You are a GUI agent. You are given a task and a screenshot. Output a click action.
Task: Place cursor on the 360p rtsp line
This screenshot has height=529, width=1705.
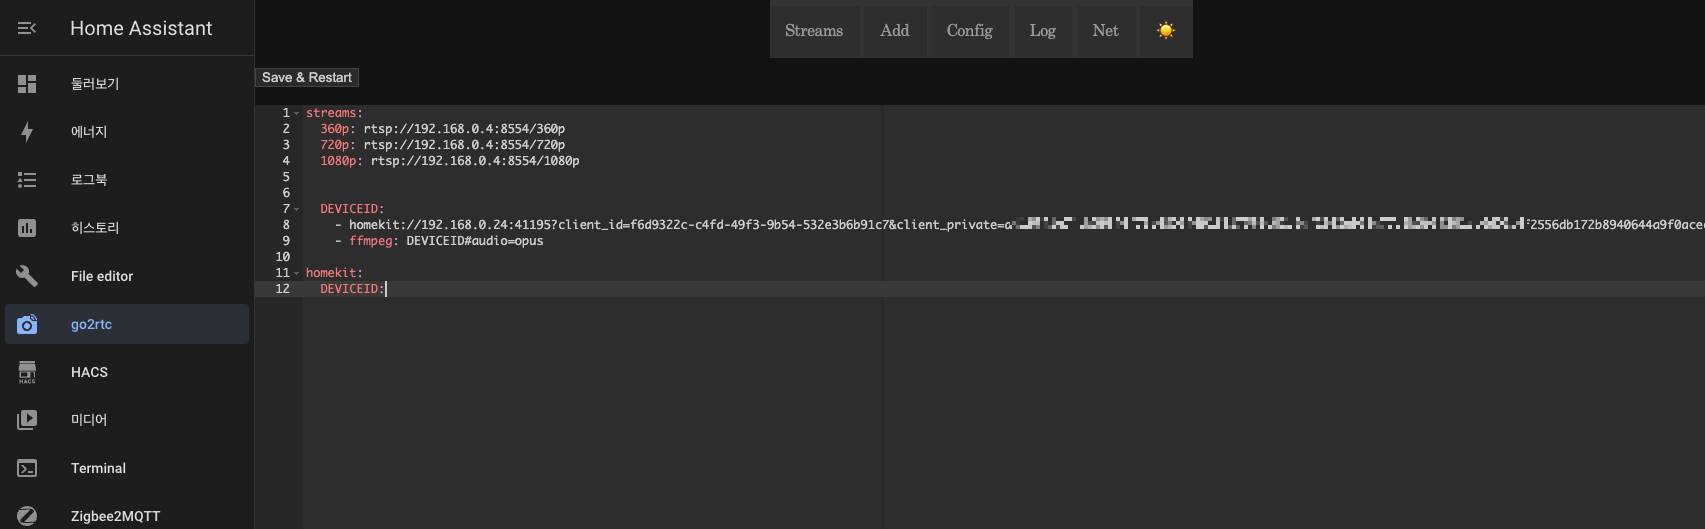(x=442, y=129)
